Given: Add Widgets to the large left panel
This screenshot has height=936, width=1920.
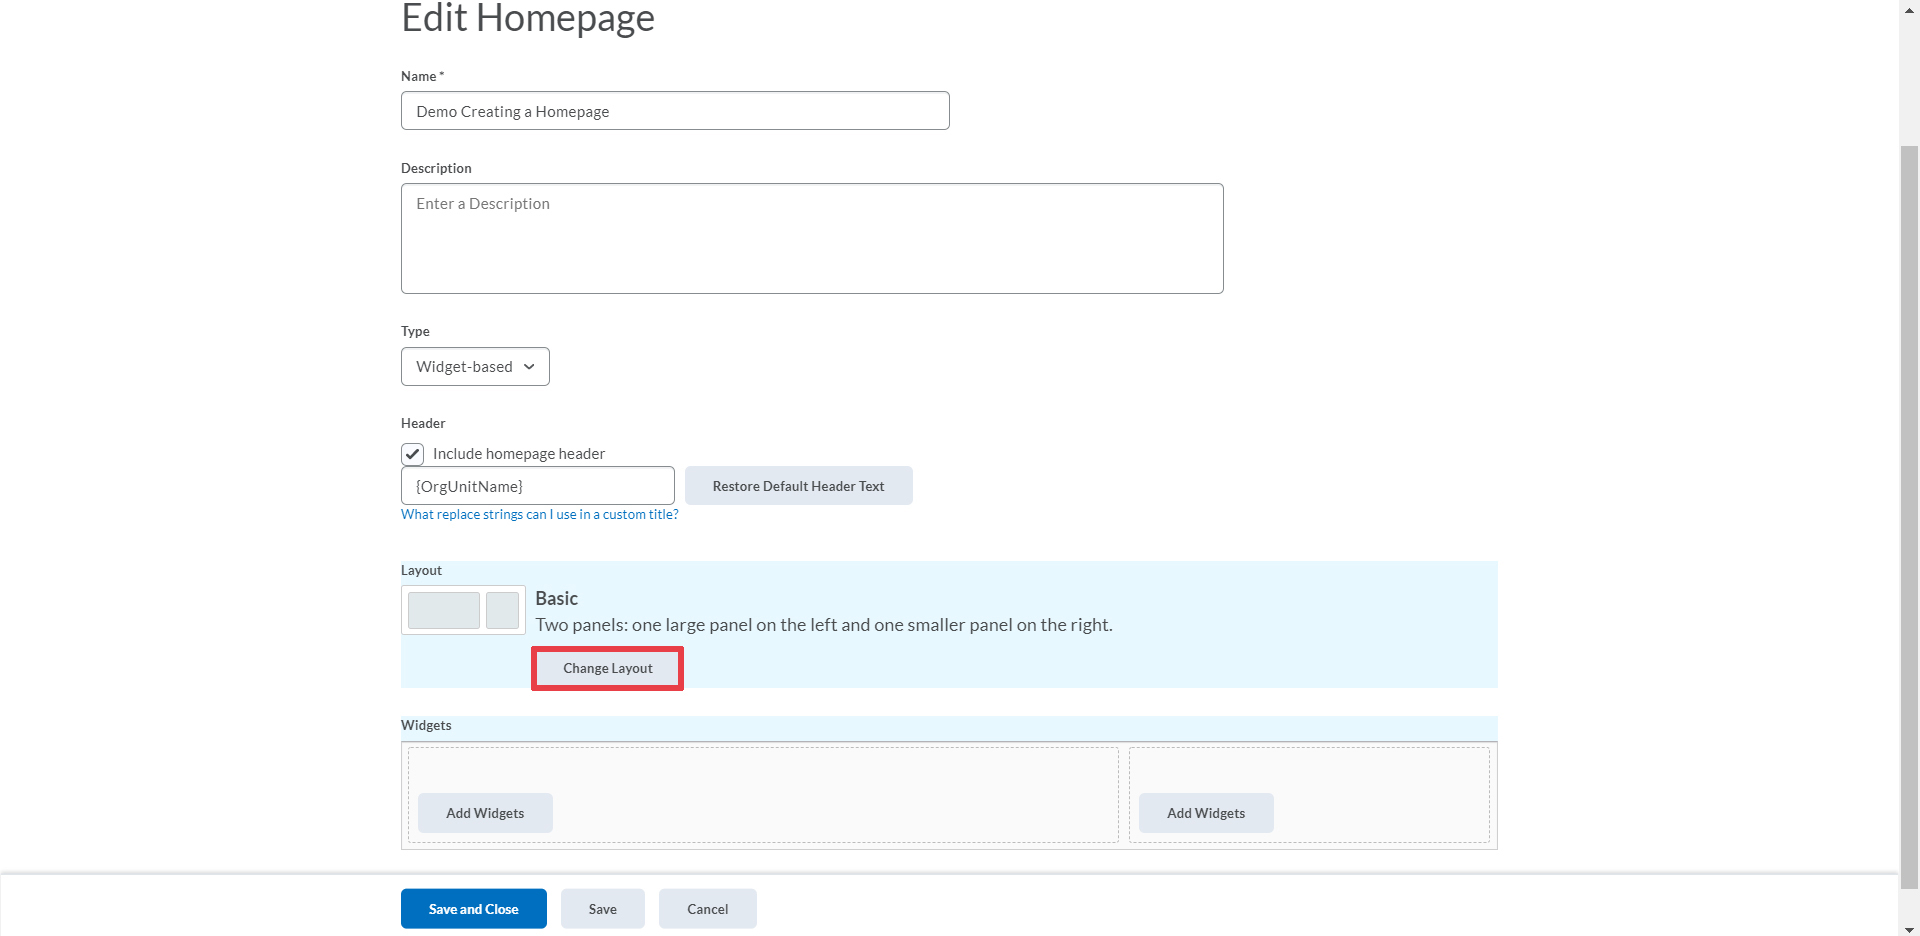Looking at the screenshot, I should [x=485, y=813].
